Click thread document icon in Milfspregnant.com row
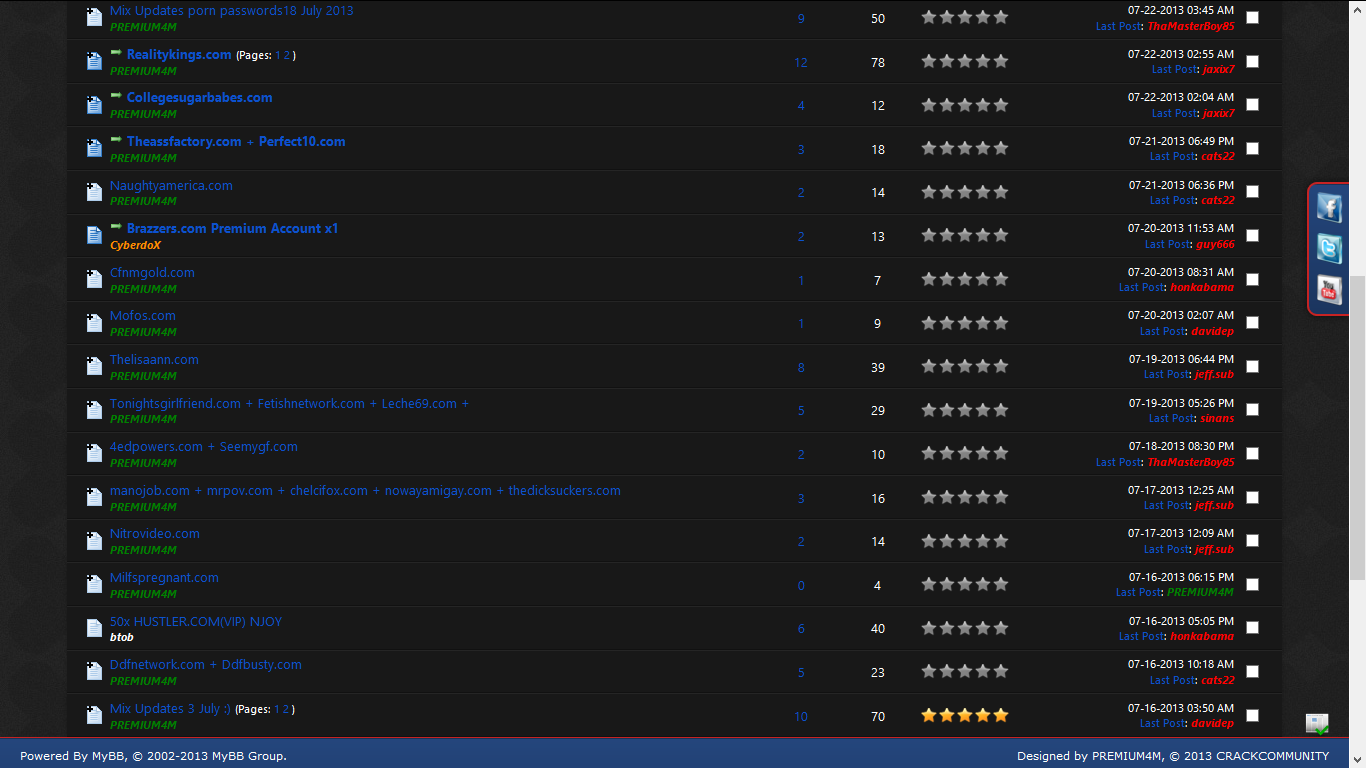The width and height of the screenshot is (1366, 768). (94, 585)
